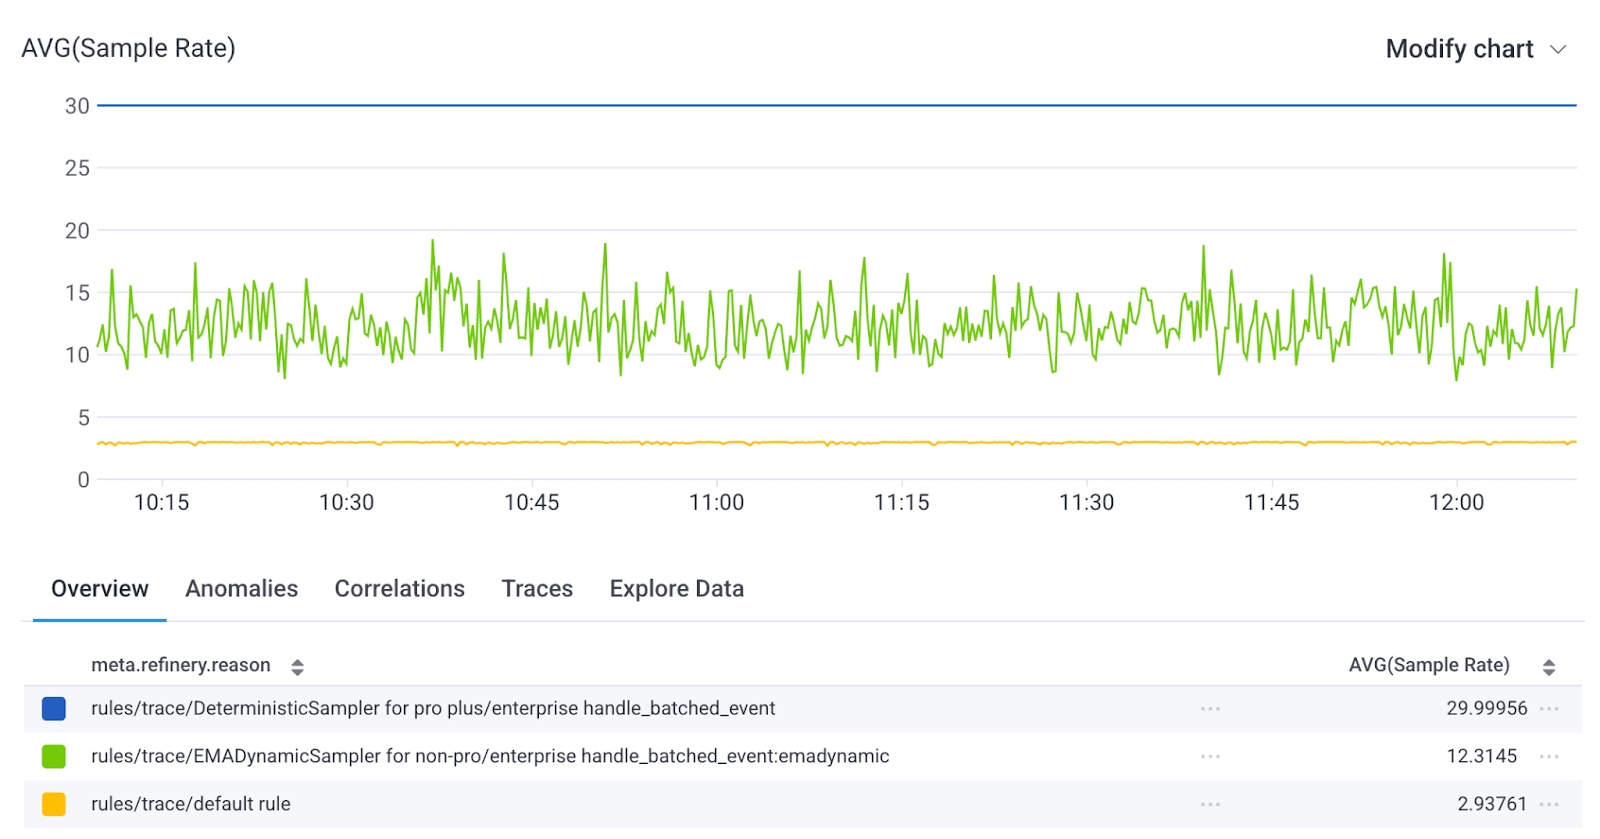Go to the Traces tab
The width and height of the screenshot is (1600, 839).
(537, 589)
